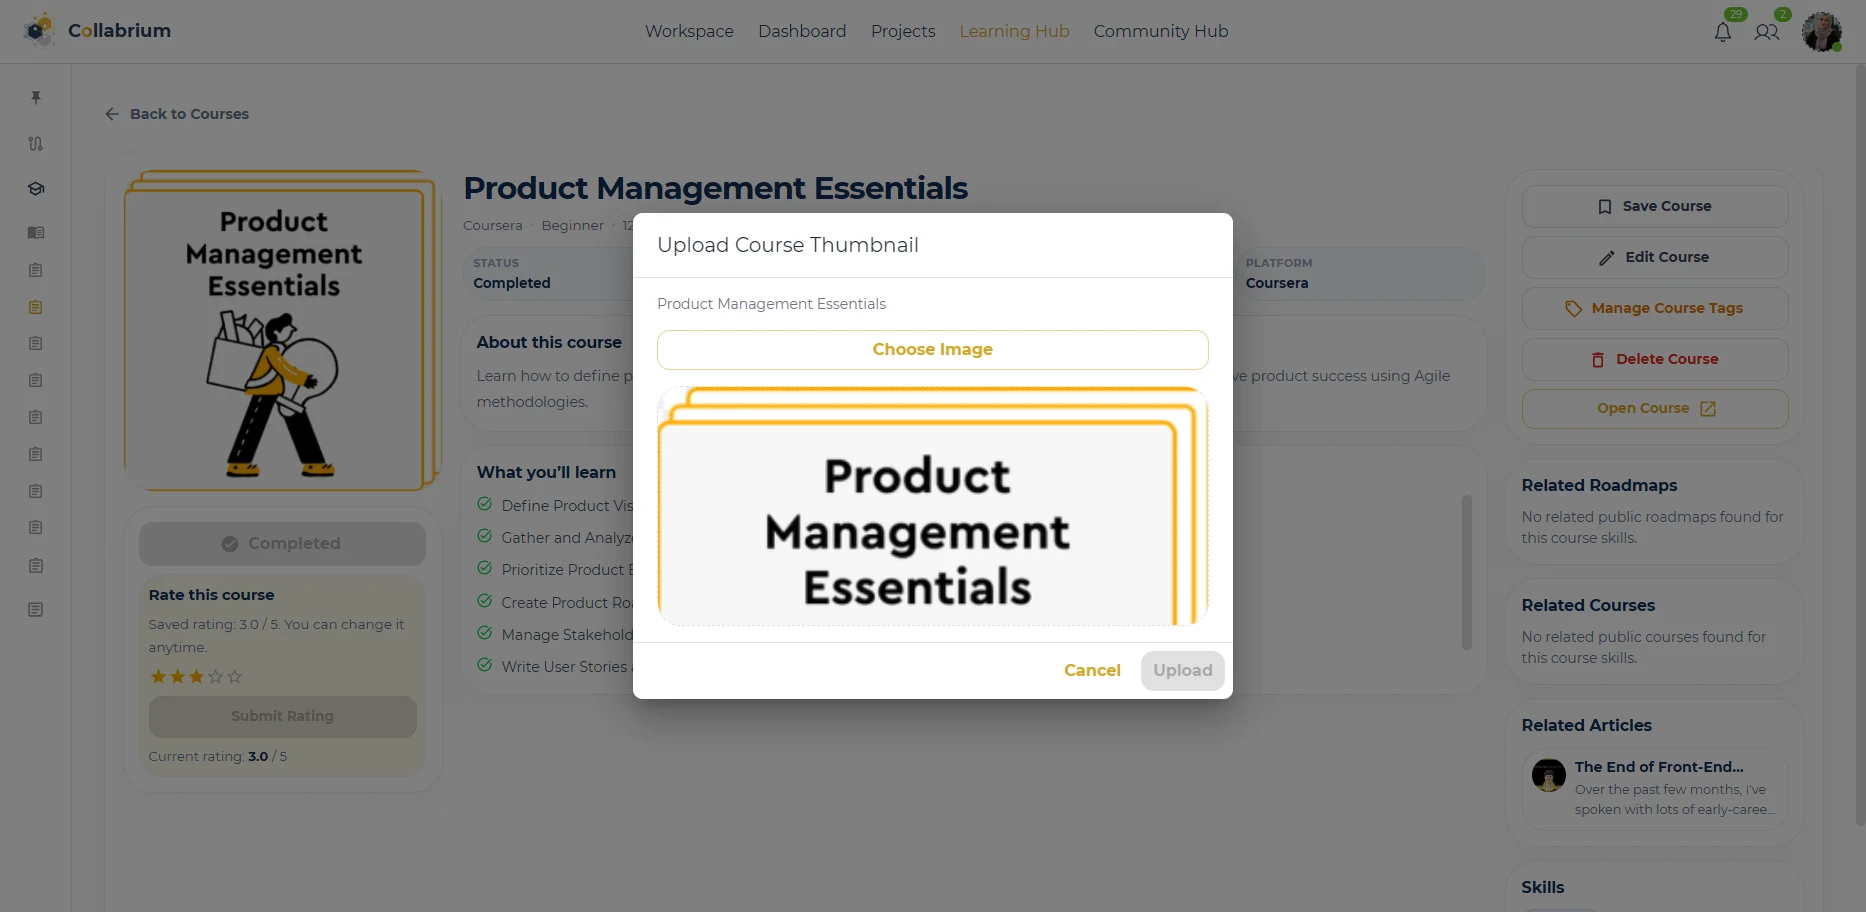Click the Completed status button
Viewport: 1866px width, 912px height.
tap(282, 544)
